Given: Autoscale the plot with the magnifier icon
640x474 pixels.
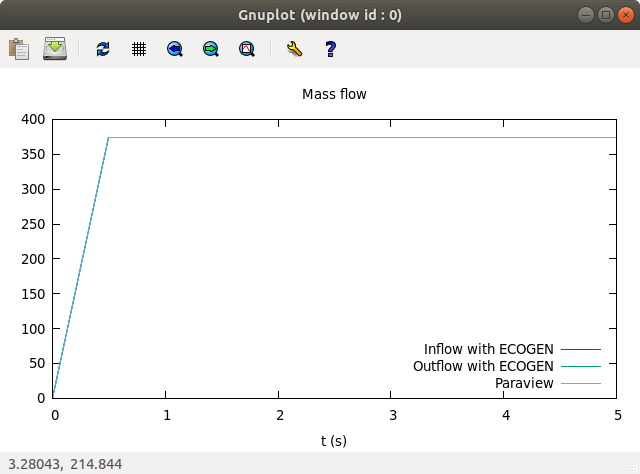Looking at the screenshot, I should 247,49.
